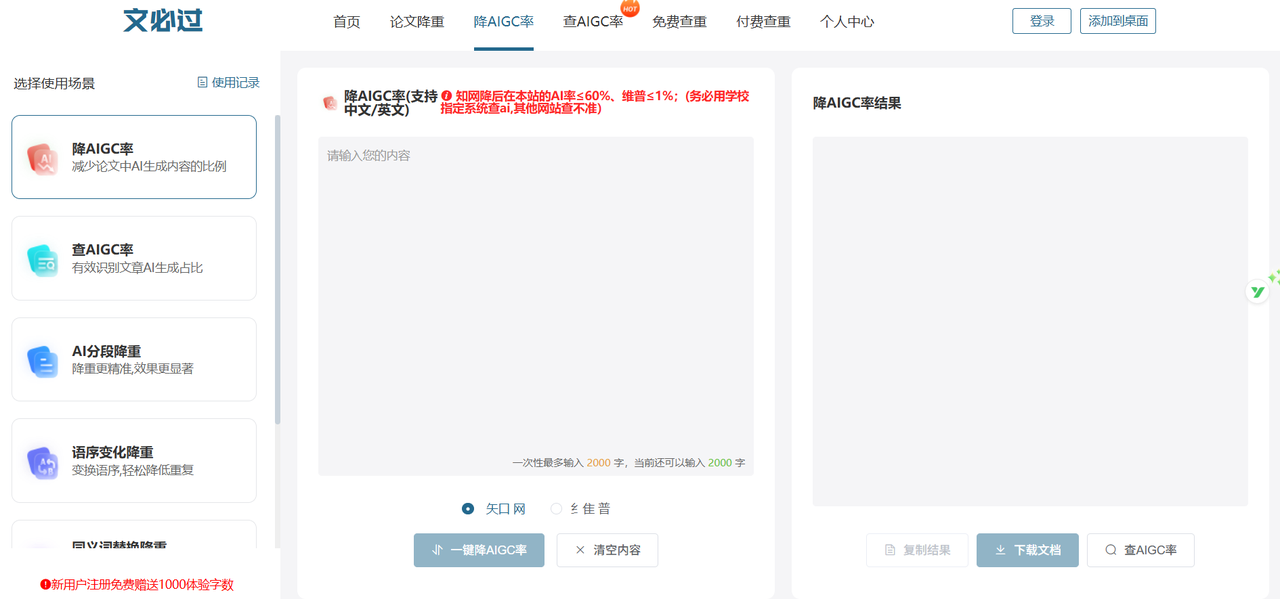Click the 使用记录 document icon
This screenshot has width=1280, height=599.
[x=202, y=83]
